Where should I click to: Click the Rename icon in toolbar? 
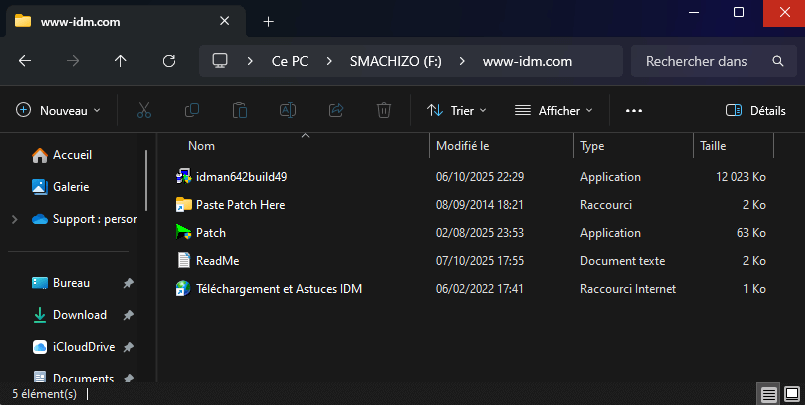click(288, 110)
